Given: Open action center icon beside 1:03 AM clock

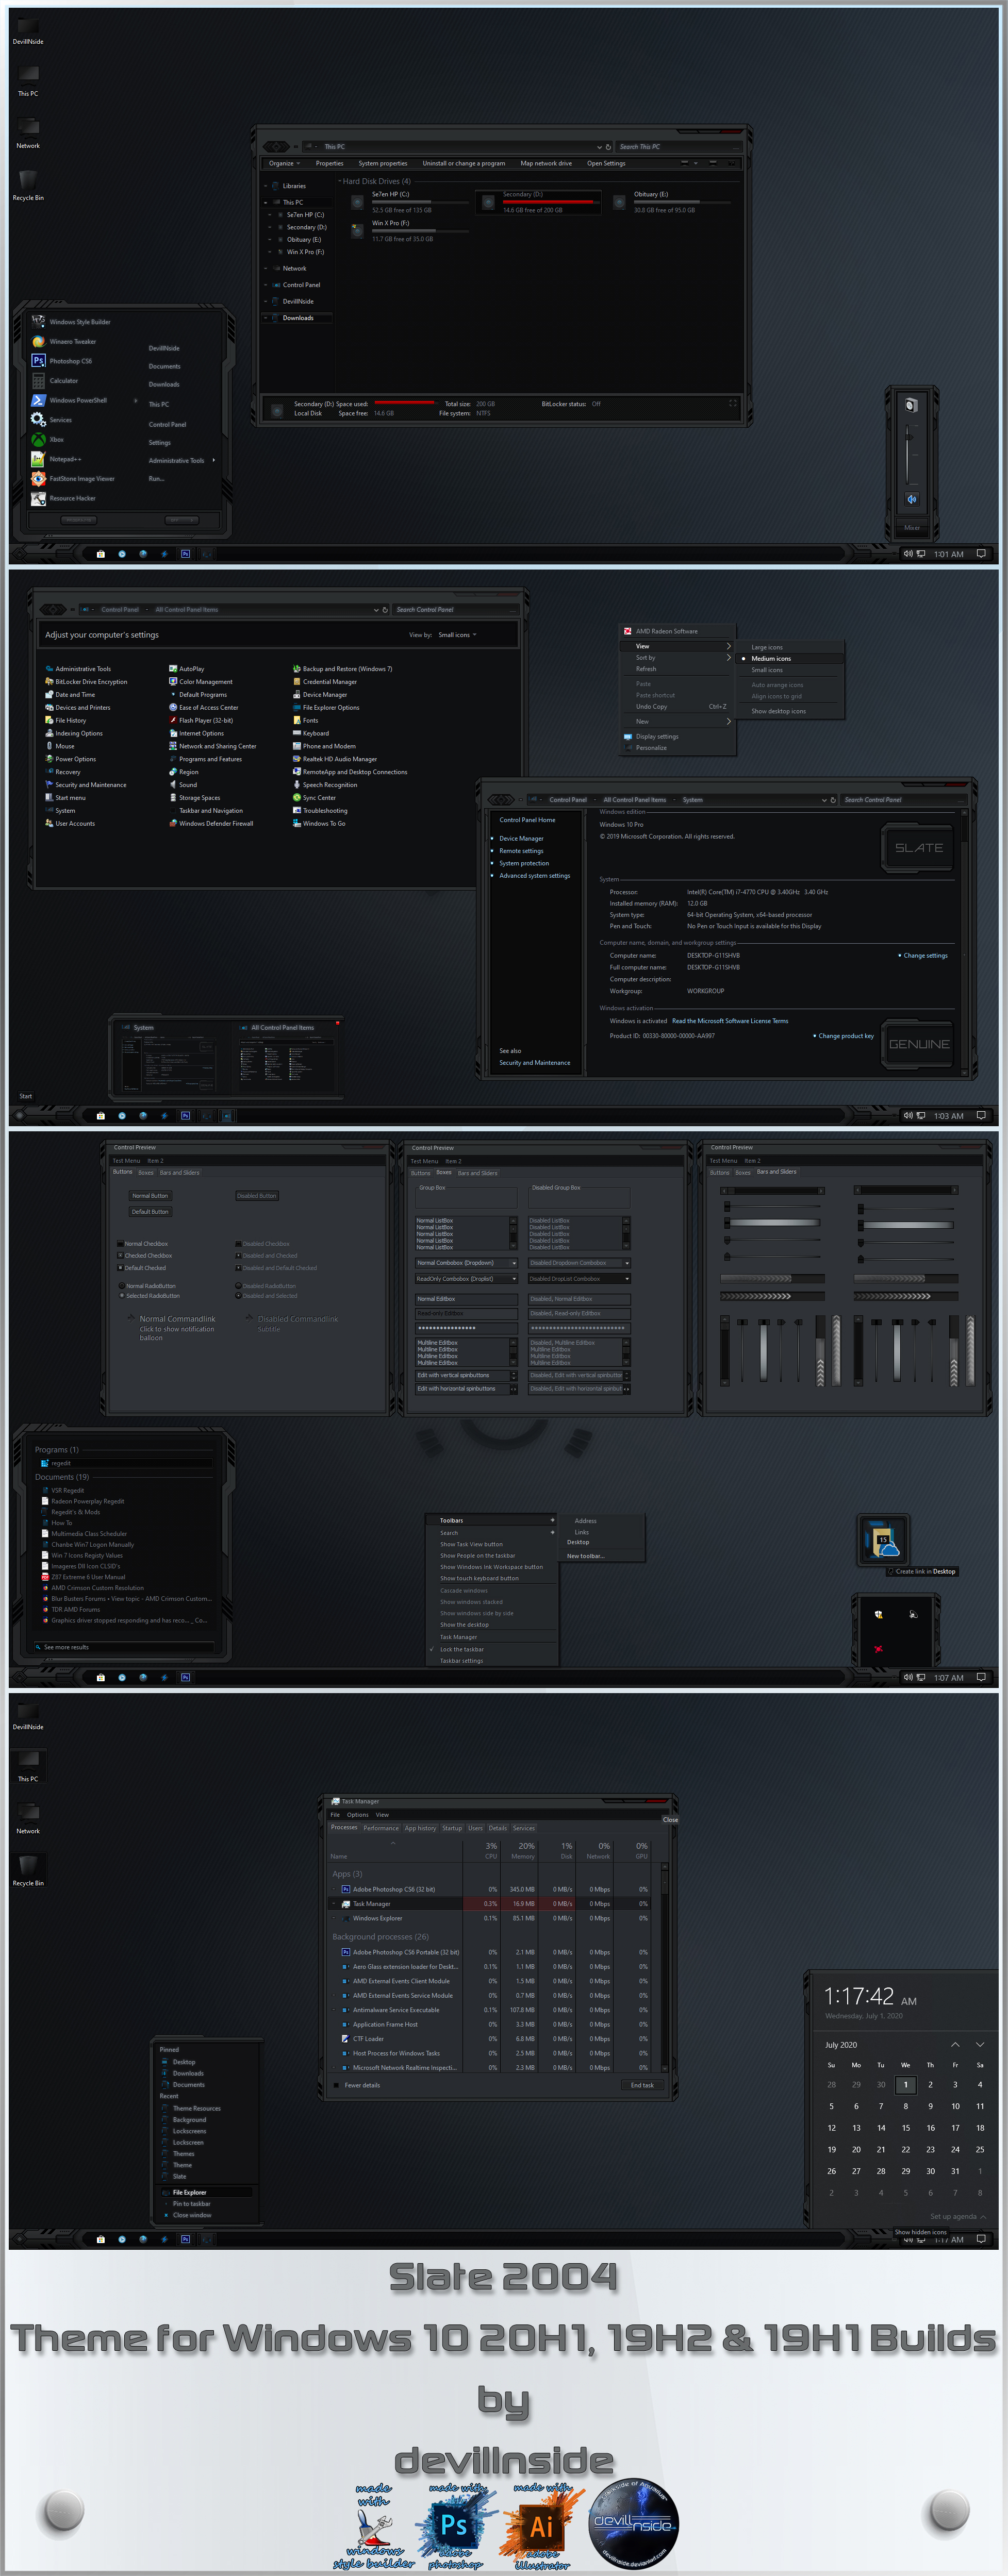Looking at the screenshot, I should [x=981, y=1115].
